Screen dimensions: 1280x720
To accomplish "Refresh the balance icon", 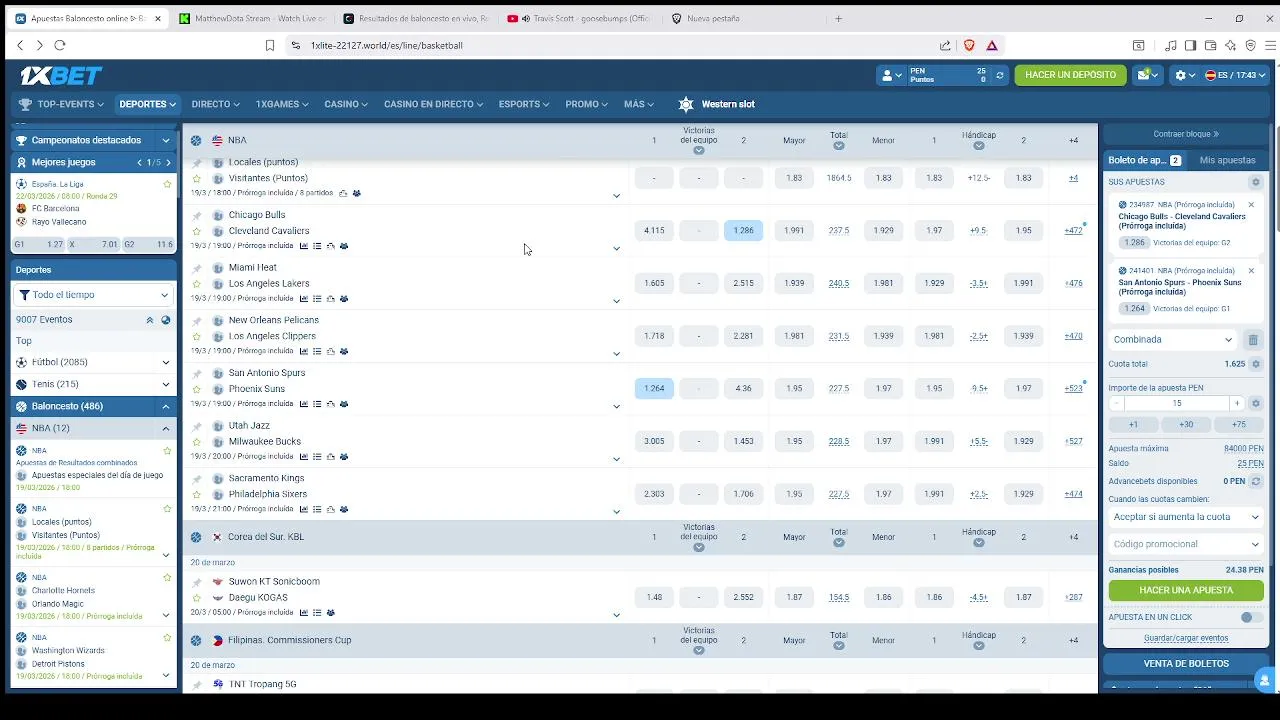I will tap(999, 76).
